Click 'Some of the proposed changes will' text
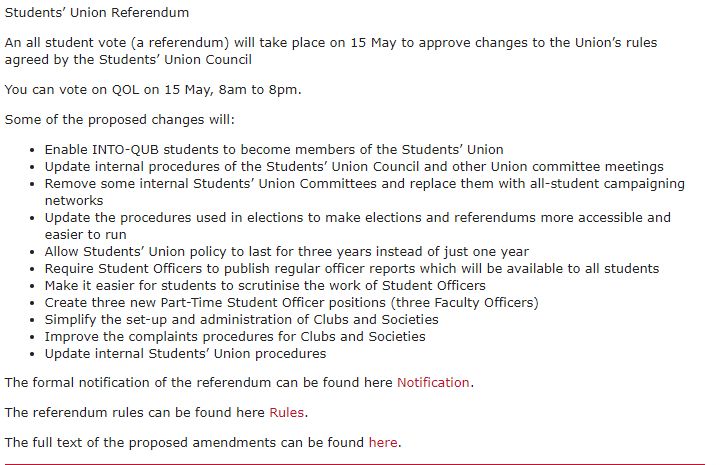Screen dimensions: 725x465 click(120, 120)
